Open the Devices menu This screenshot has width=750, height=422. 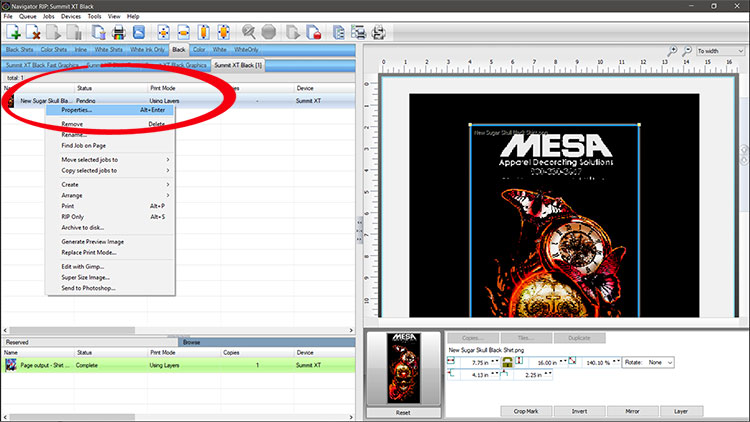[x=71, y=16]
